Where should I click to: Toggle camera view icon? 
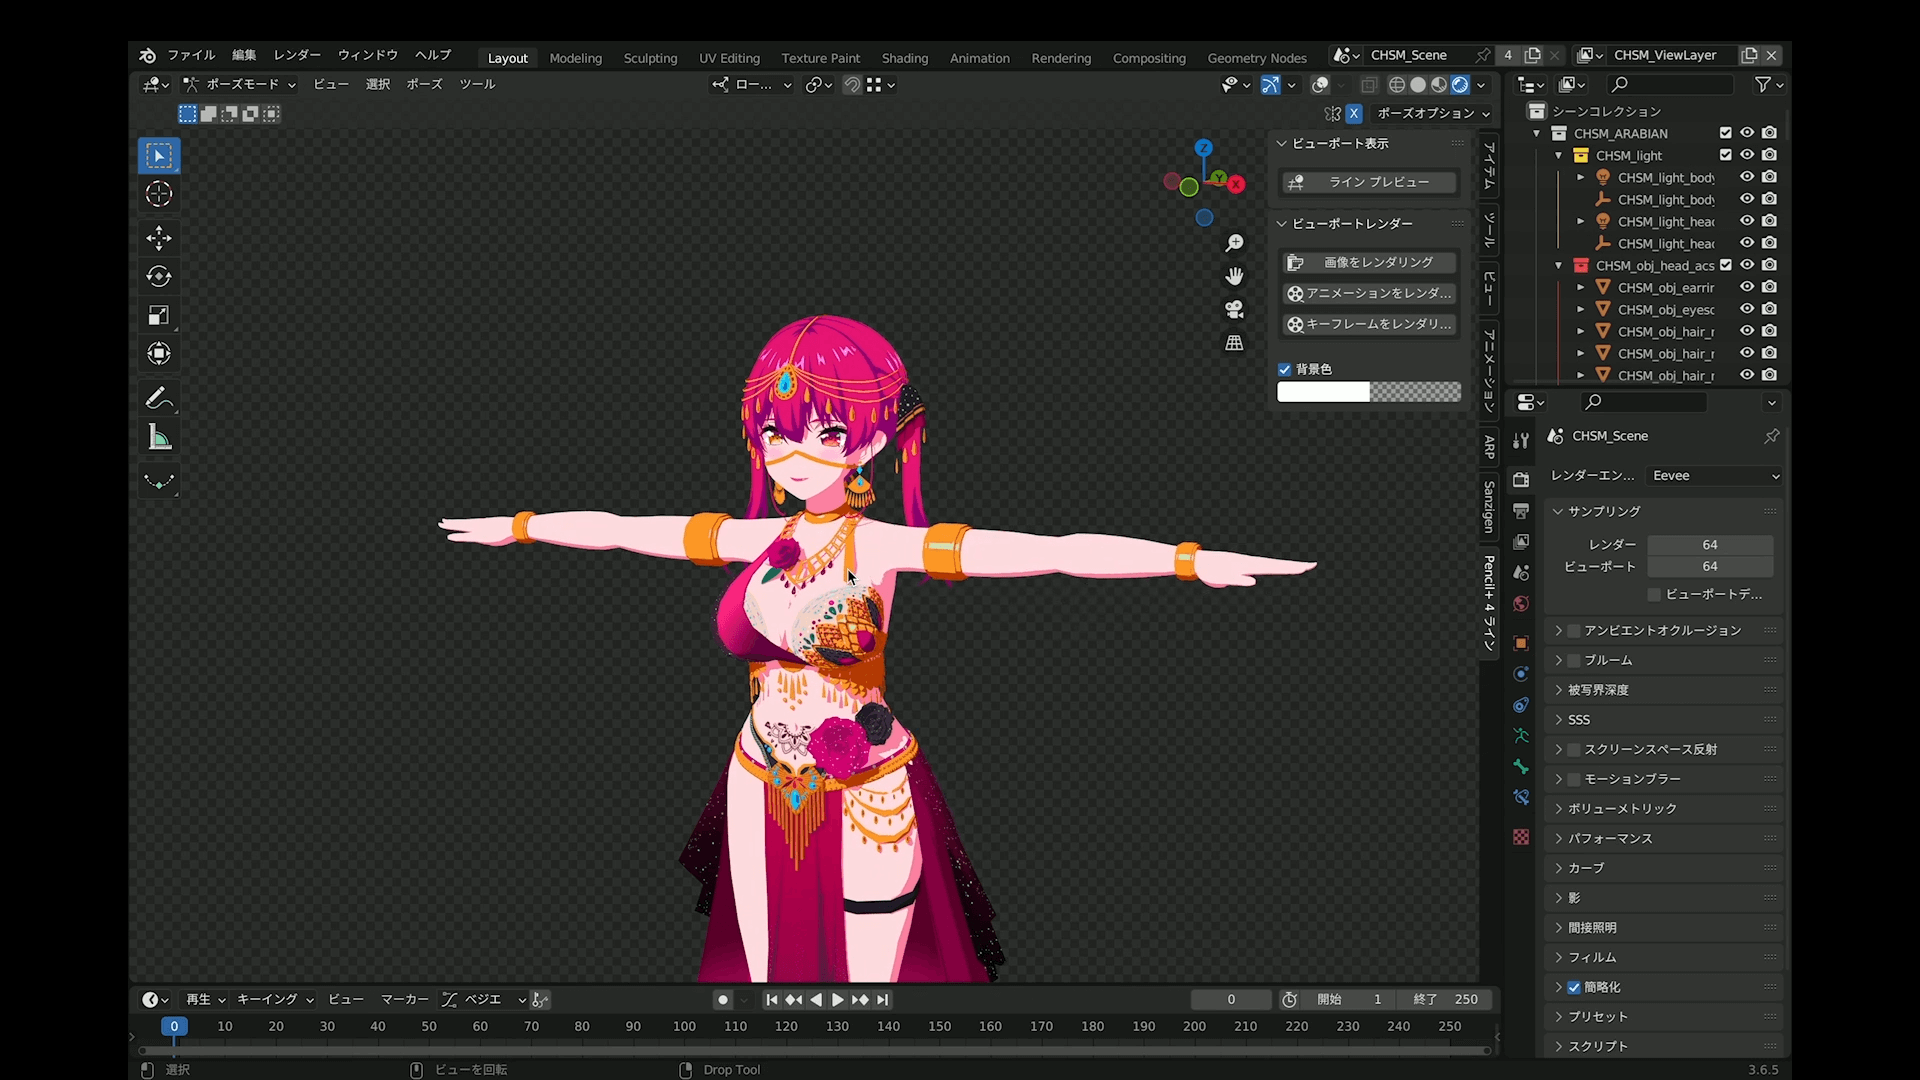[1235, 309]
